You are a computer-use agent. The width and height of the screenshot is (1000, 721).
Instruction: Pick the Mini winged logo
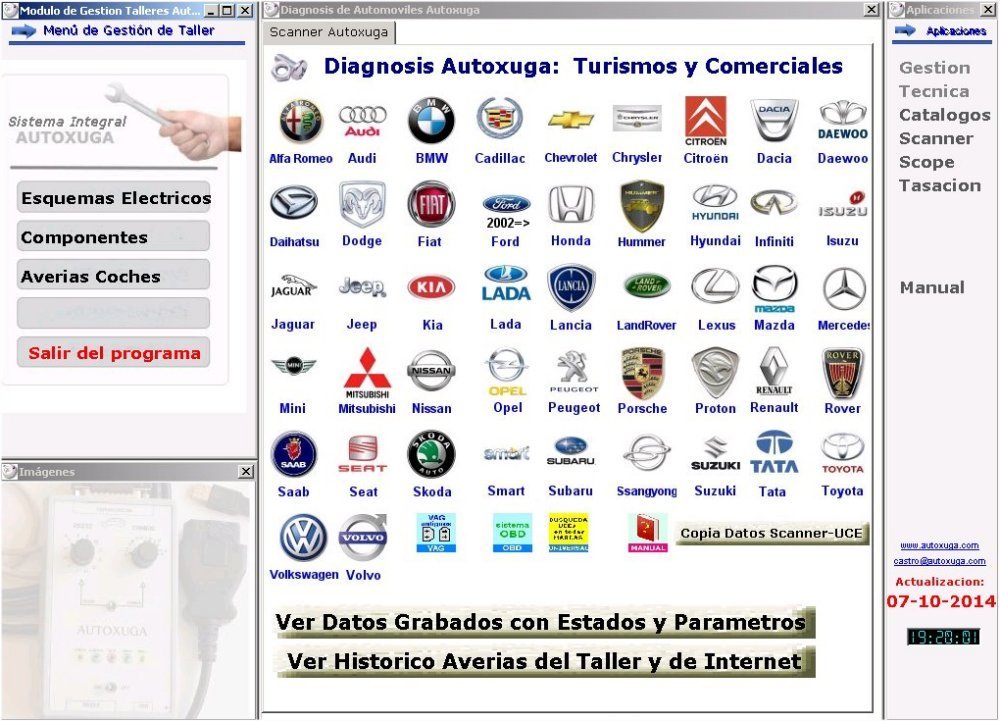click(x=293, y=366)
